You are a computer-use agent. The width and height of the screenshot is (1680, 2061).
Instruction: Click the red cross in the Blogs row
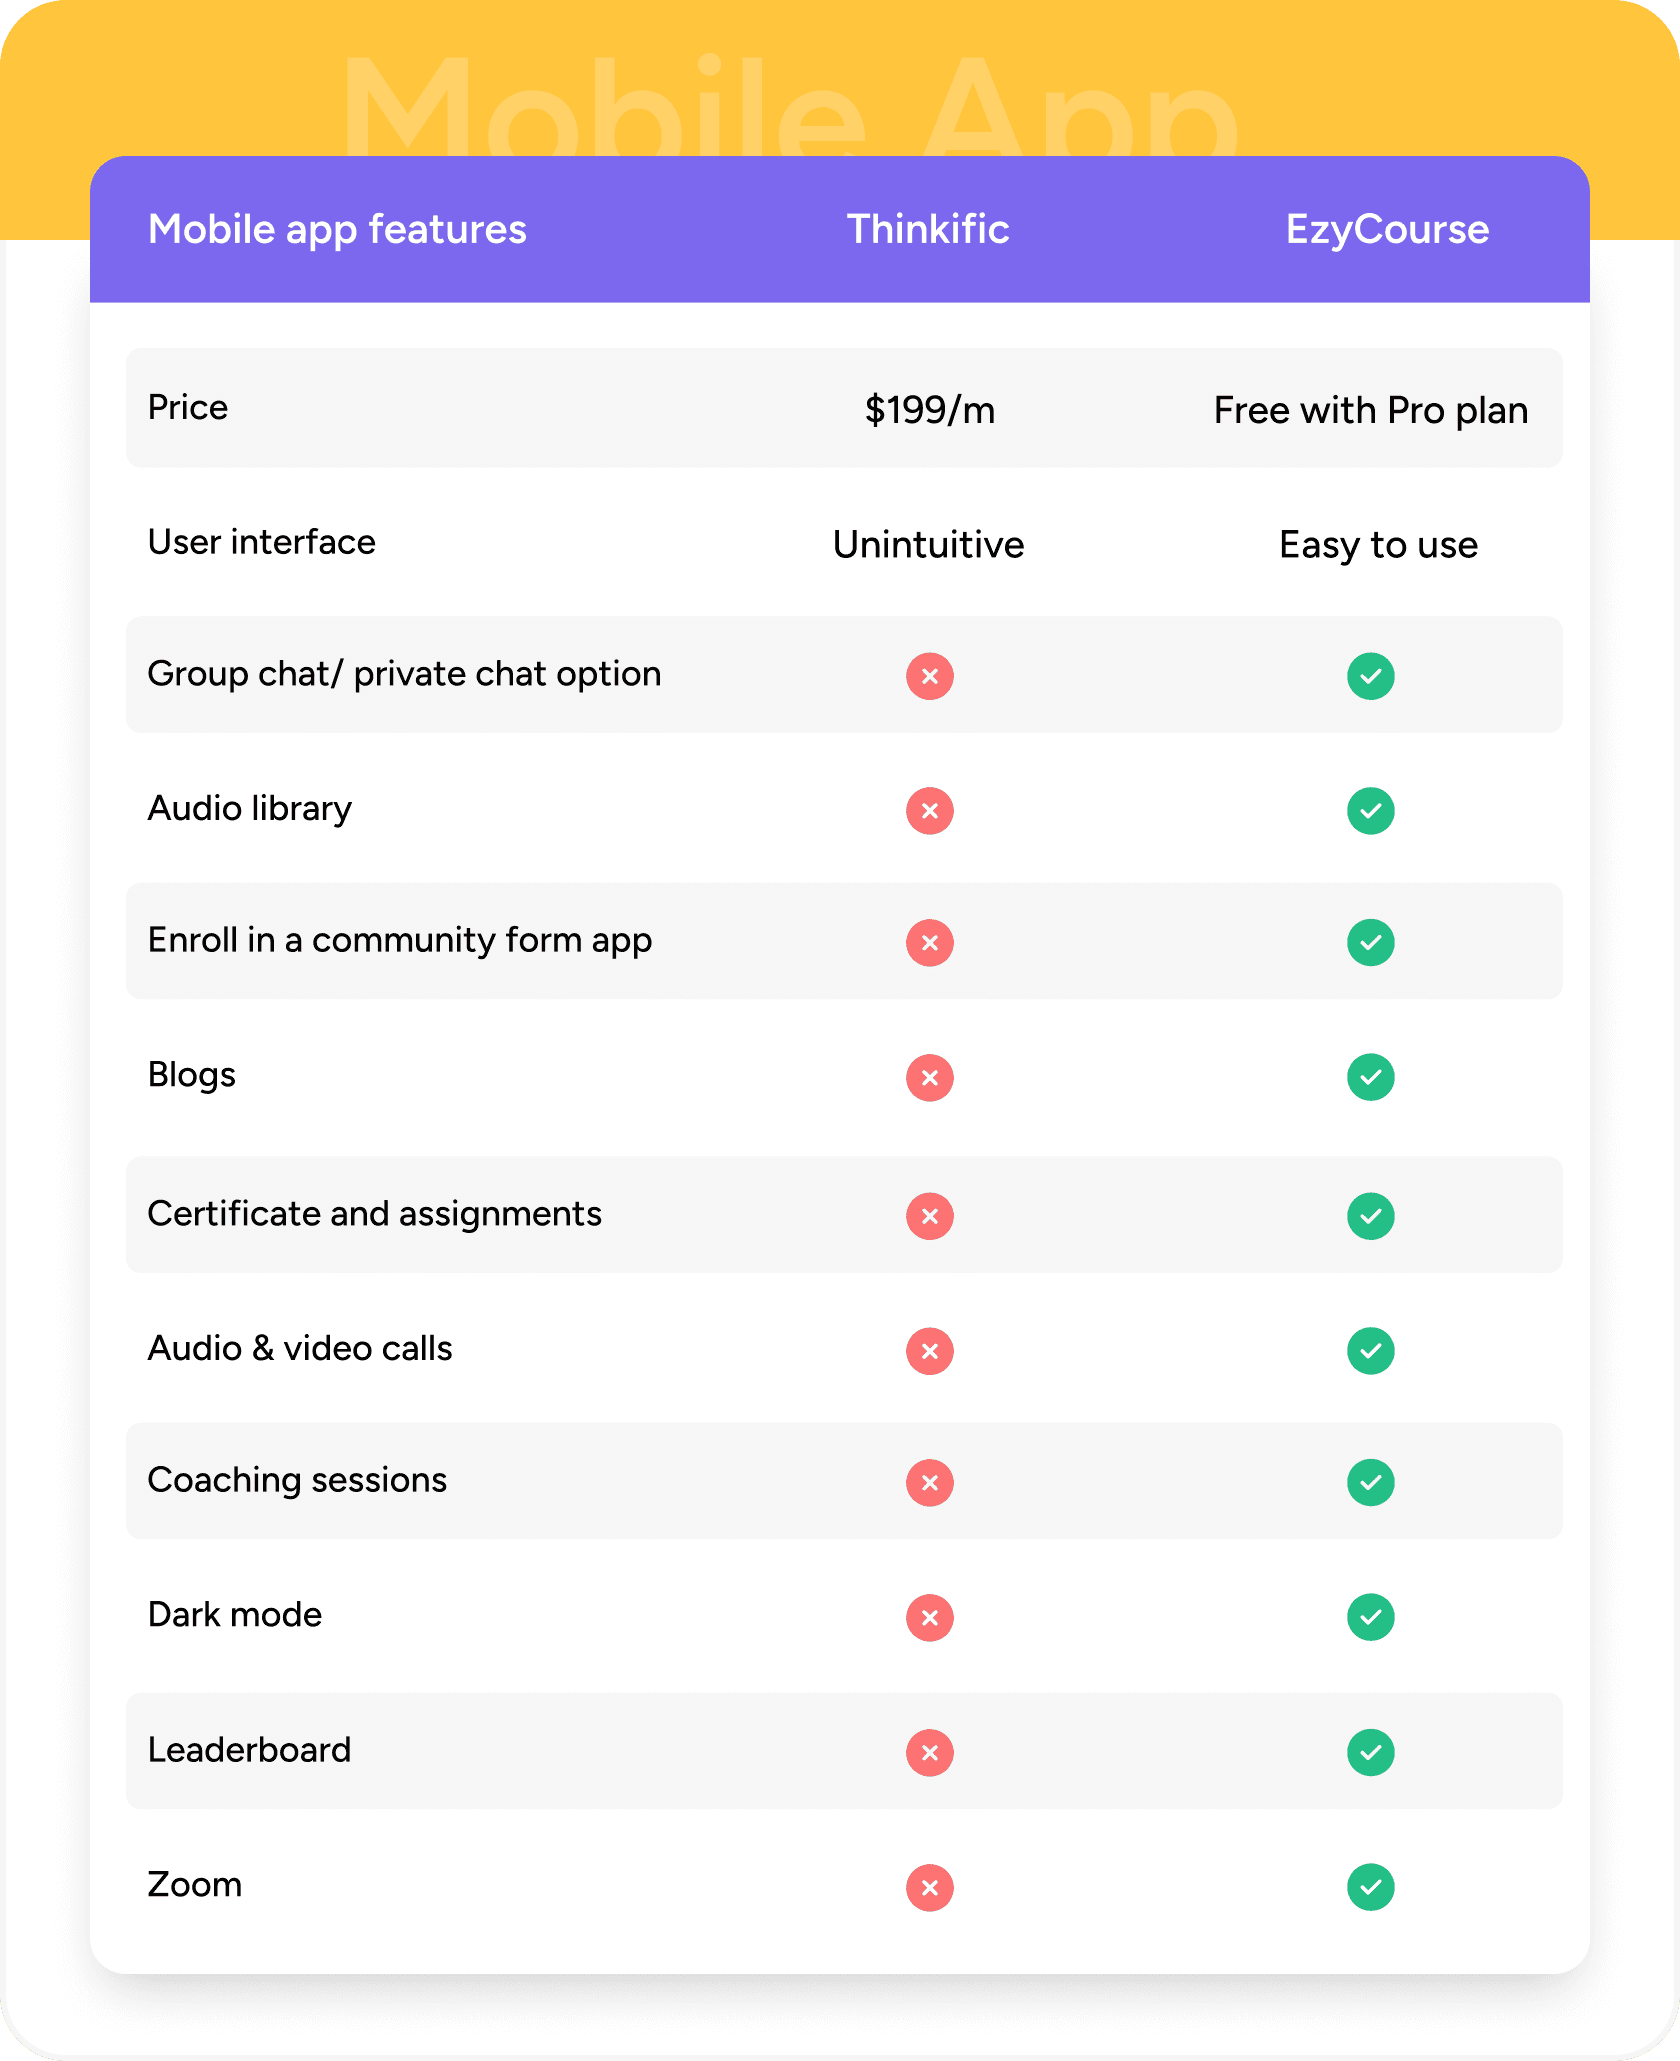coord(929,1077)
